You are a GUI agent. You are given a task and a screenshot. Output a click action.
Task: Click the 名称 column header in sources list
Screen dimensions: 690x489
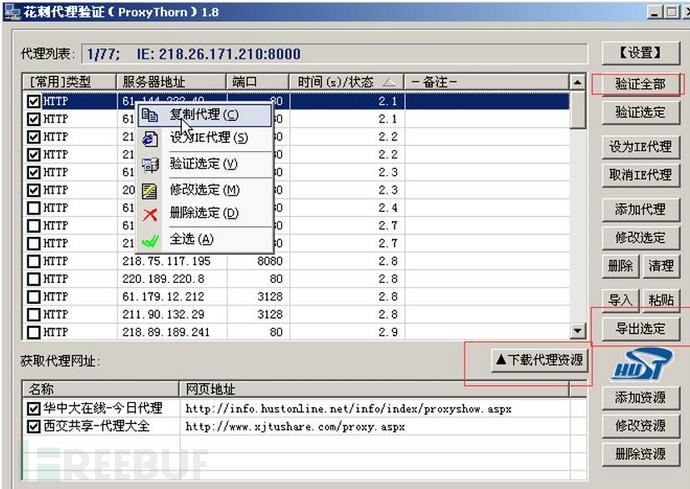101,389
